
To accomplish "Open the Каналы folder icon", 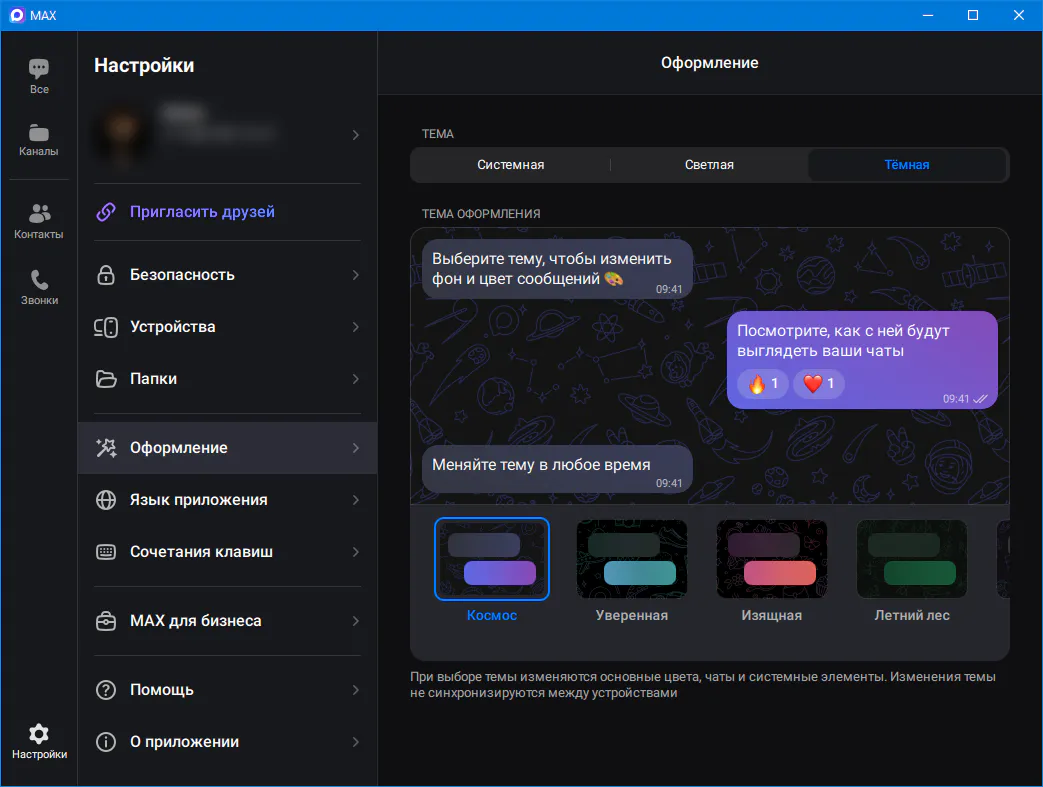I will click(39, 133).
